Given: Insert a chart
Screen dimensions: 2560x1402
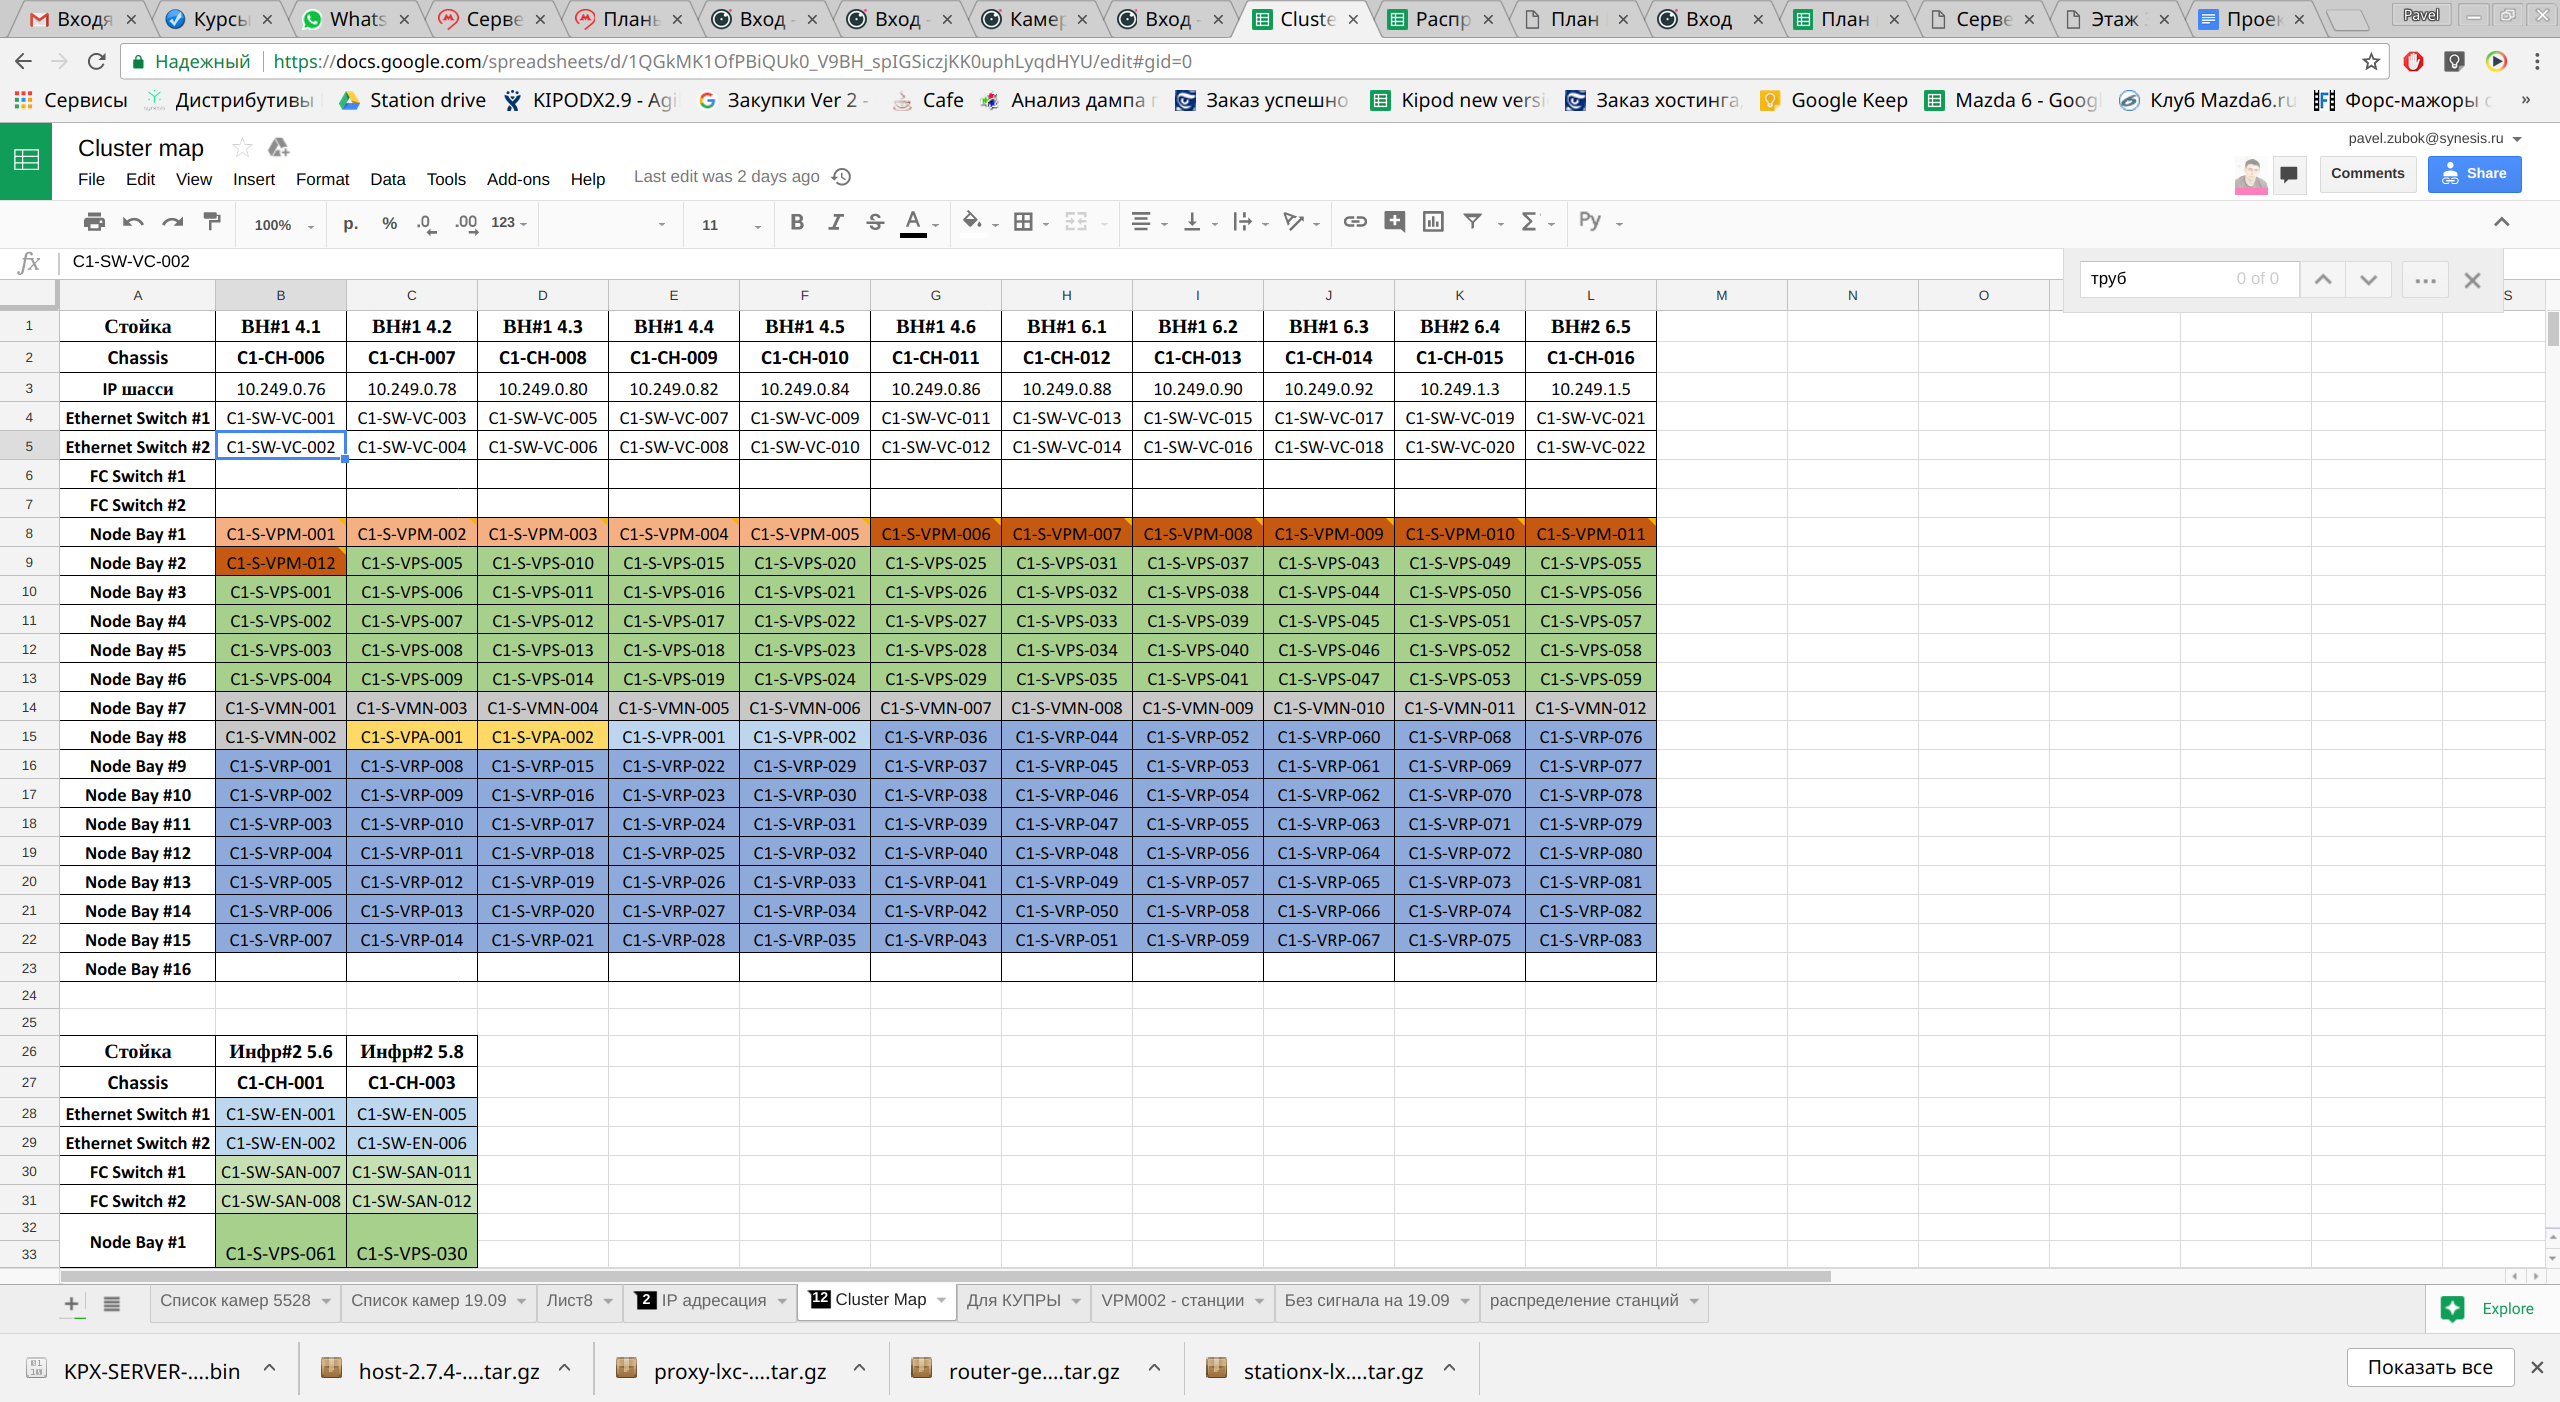Looking at the screenshot, I should point(1433,222).
